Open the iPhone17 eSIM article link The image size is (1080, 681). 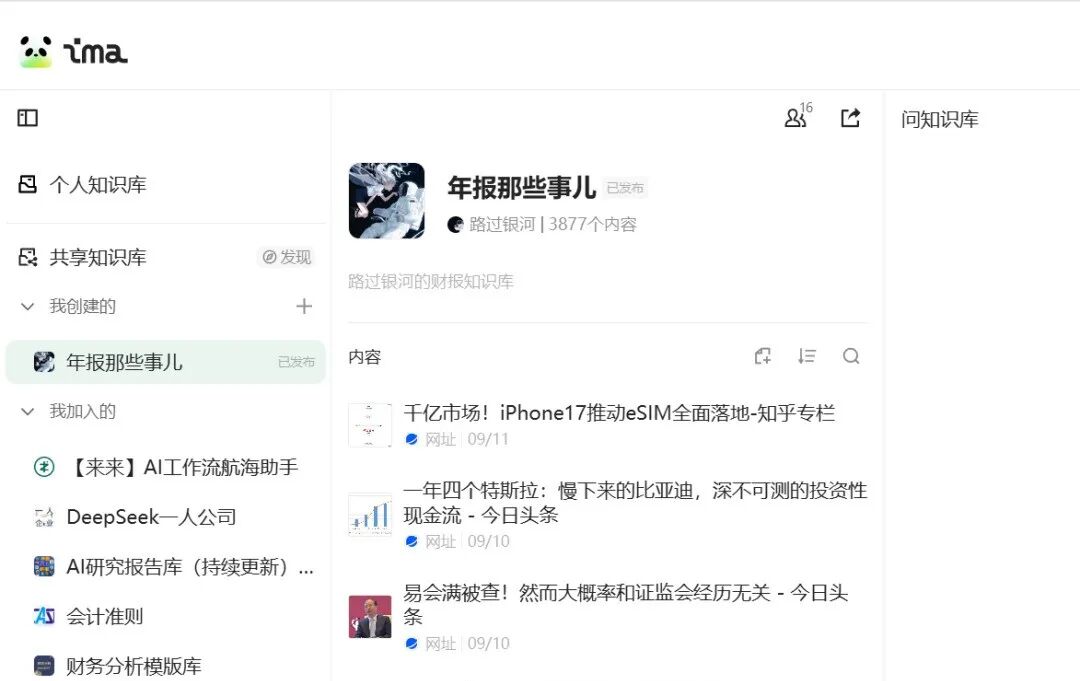619,413
